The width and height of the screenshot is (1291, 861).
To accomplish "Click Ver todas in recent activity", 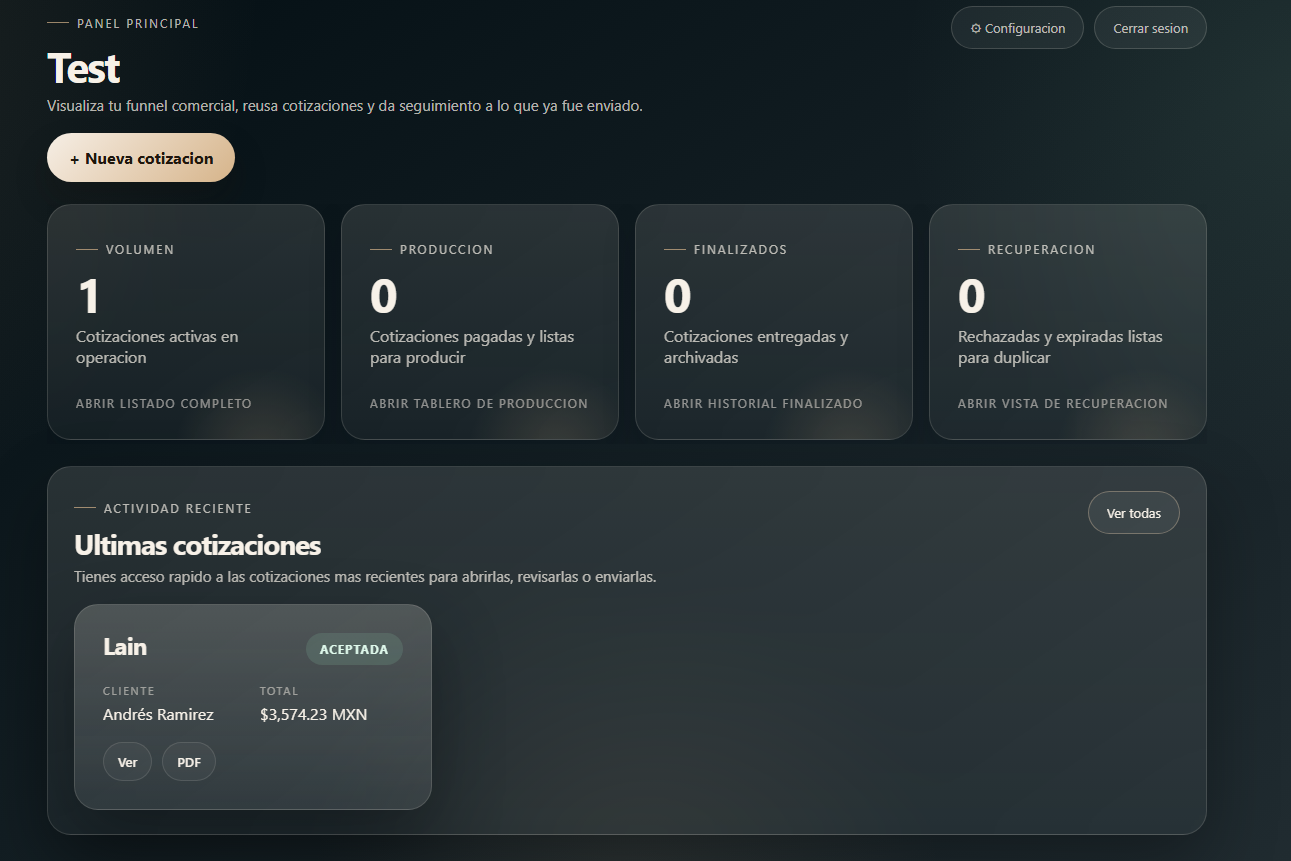I will click(1134, 513).
